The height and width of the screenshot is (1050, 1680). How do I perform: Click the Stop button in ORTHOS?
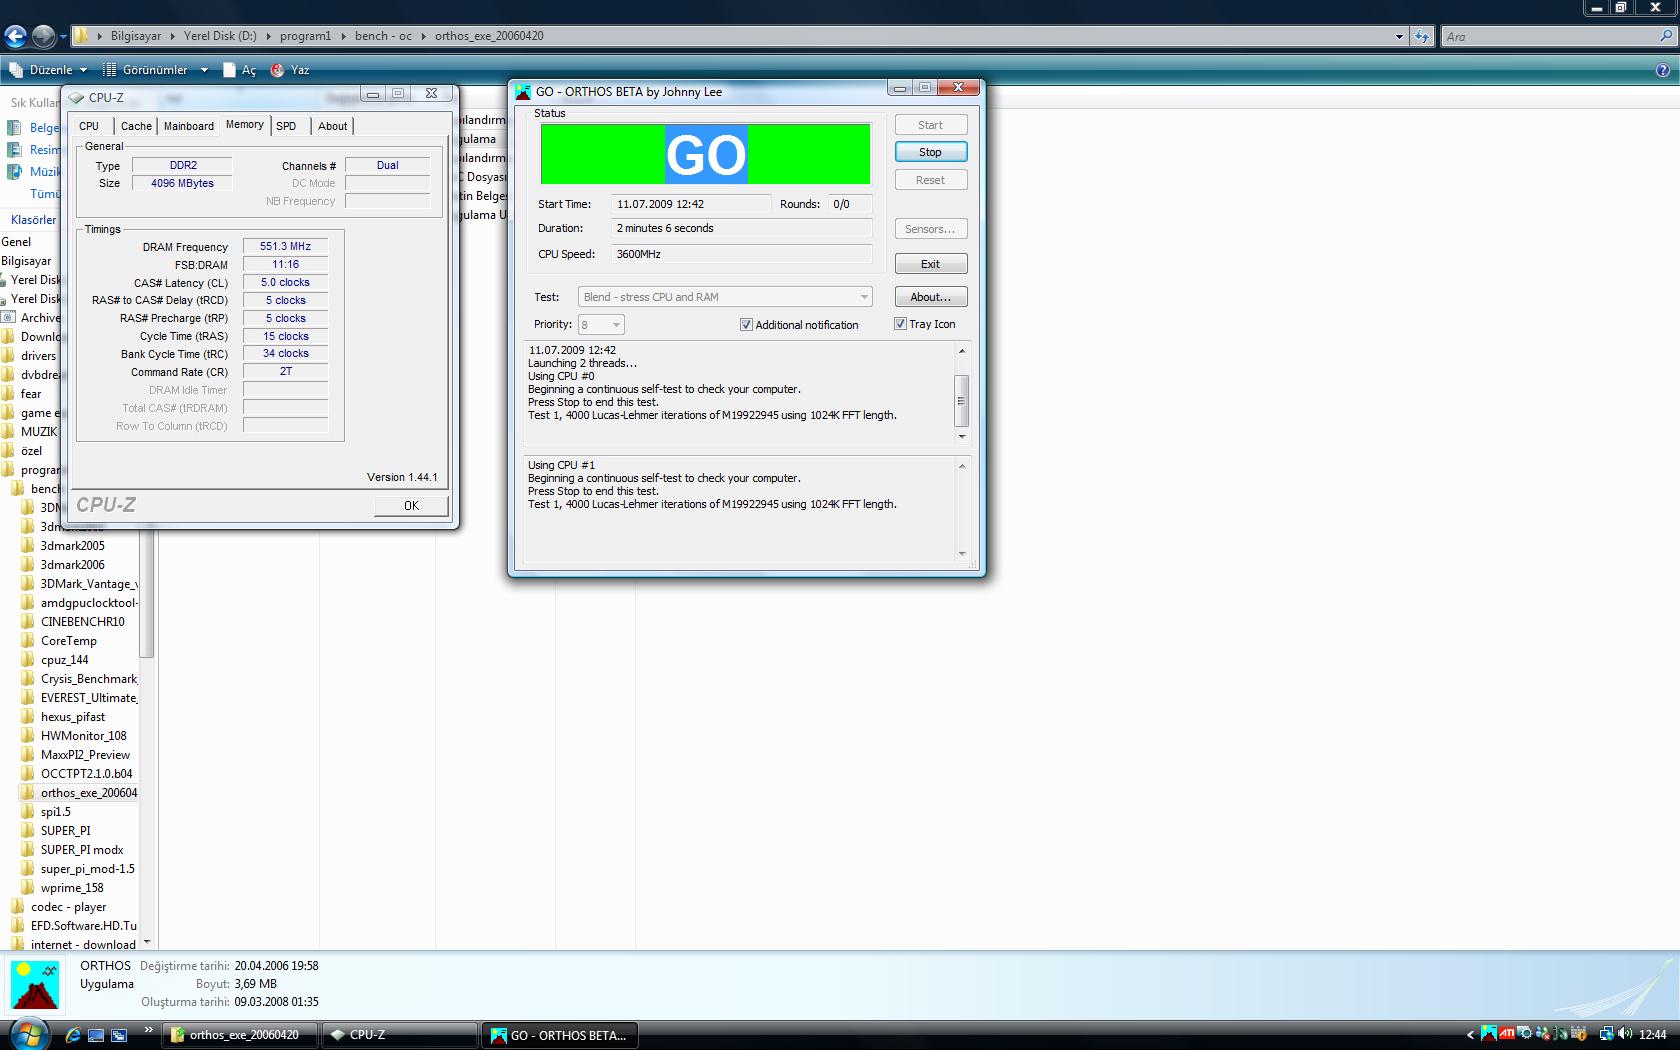pos(930,152)
